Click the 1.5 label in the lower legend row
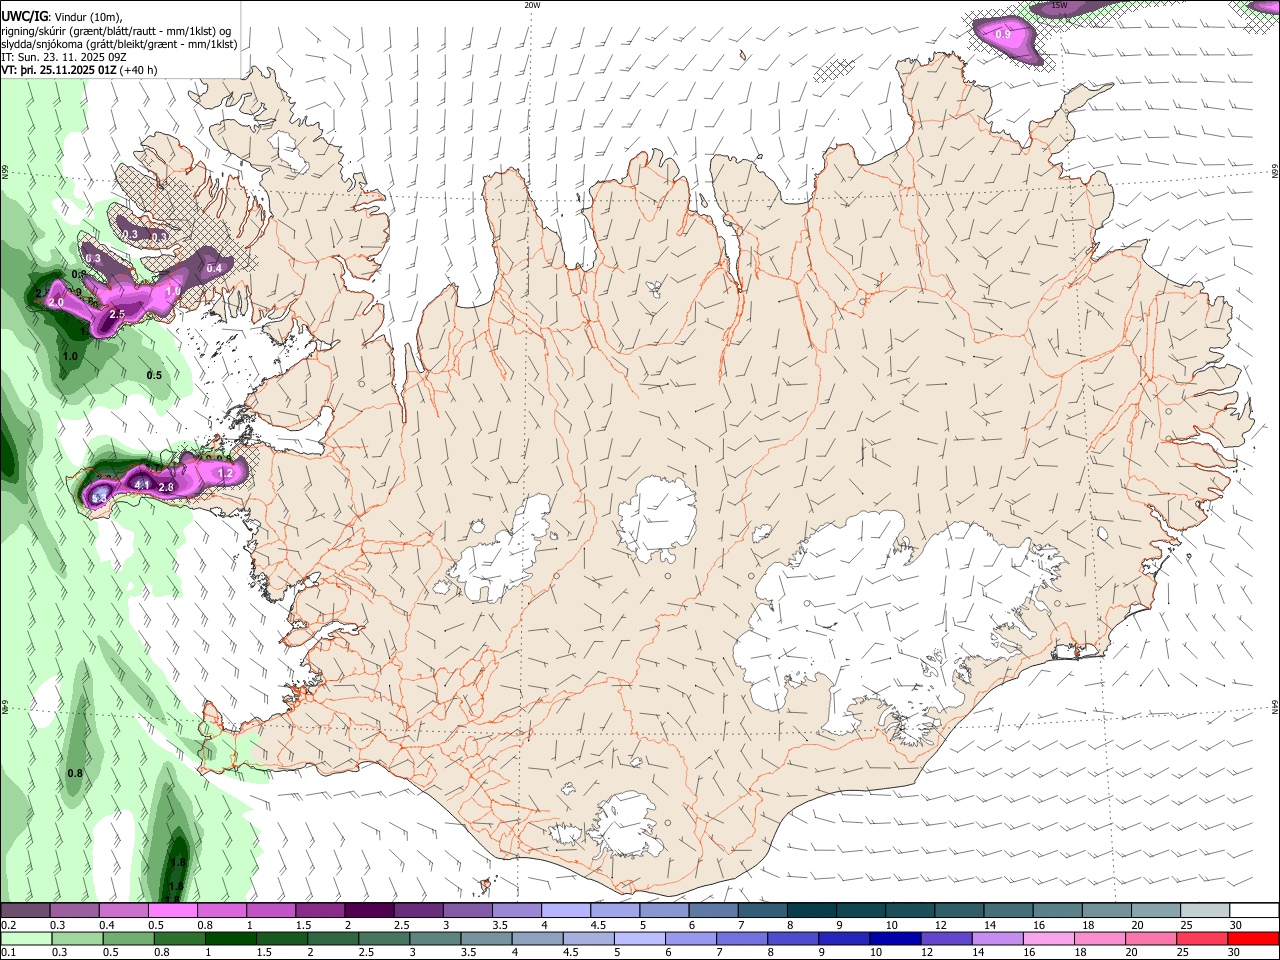1280x960 pixels. (x=264, y=952)
